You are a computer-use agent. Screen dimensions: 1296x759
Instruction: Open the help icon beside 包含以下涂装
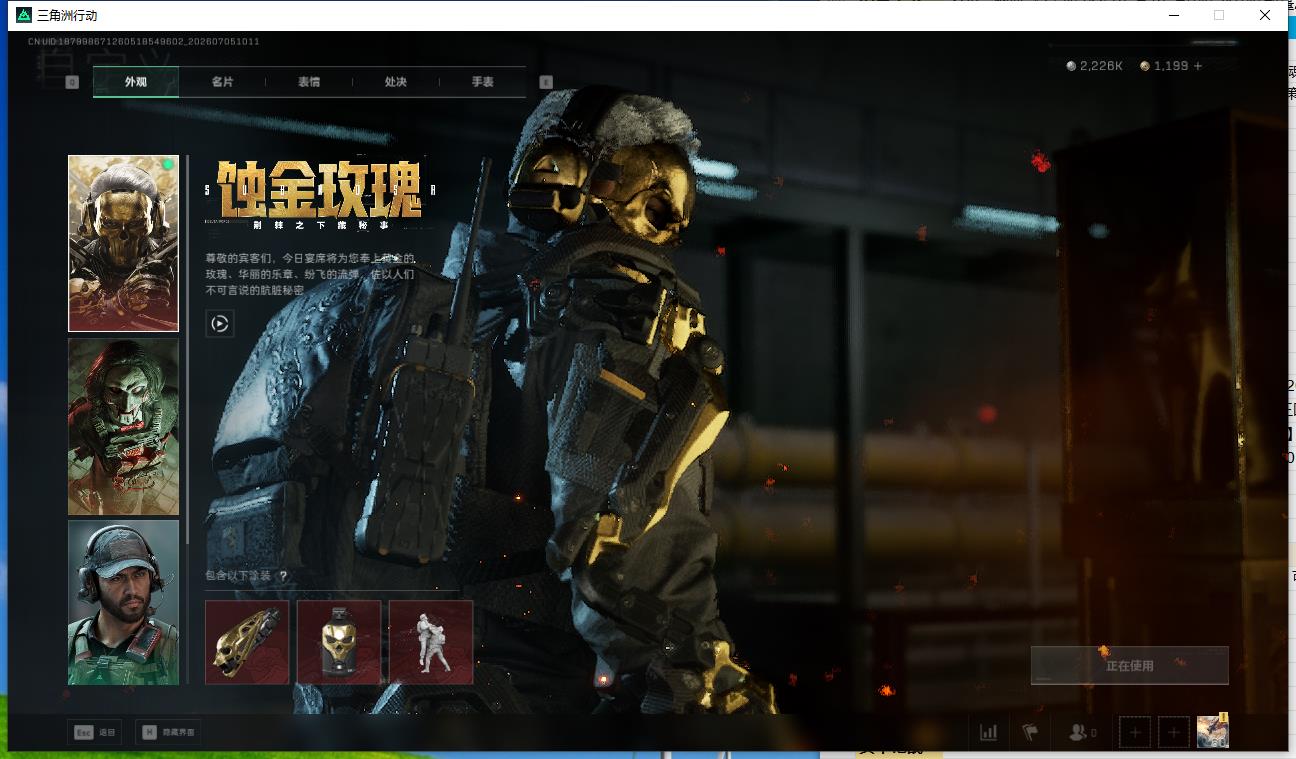[283, 576]
